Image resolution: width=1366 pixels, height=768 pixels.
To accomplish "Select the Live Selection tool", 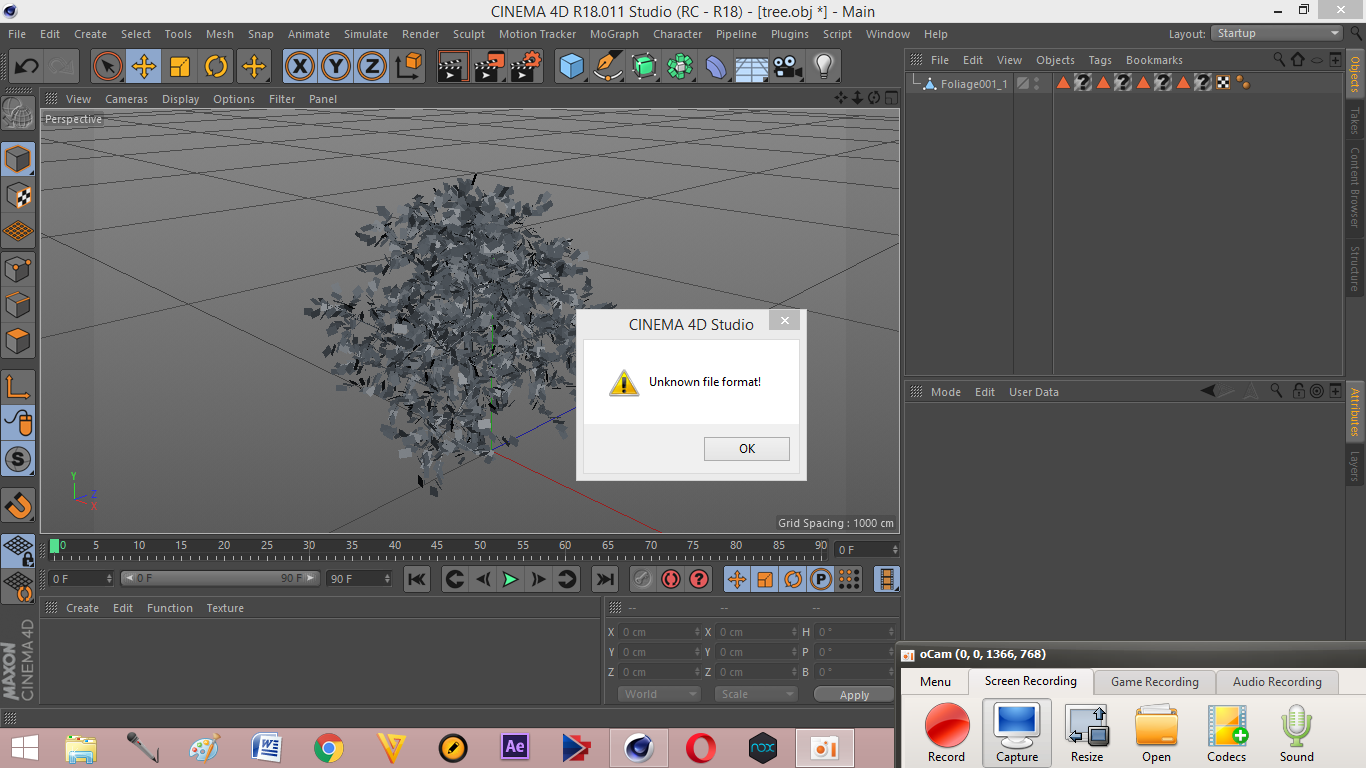I will [108, 67].
